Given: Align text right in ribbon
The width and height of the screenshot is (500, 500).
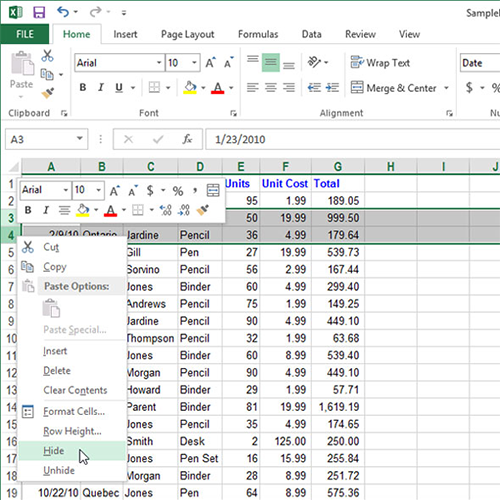Looking at the screenshot, I should pyautogui.click(x=289, y=88).
